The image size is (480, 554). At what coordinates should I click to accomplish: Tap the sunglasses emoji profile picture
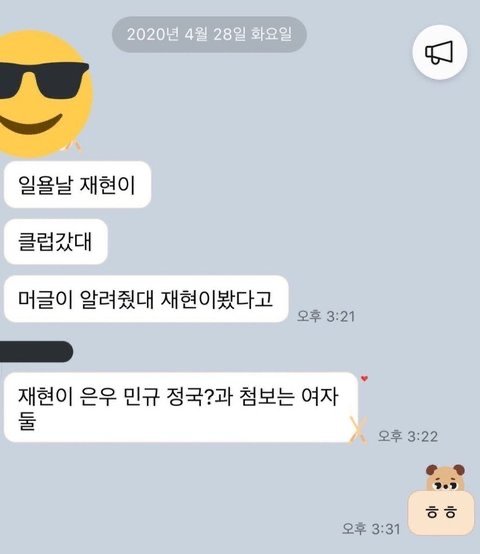[44, 94]
